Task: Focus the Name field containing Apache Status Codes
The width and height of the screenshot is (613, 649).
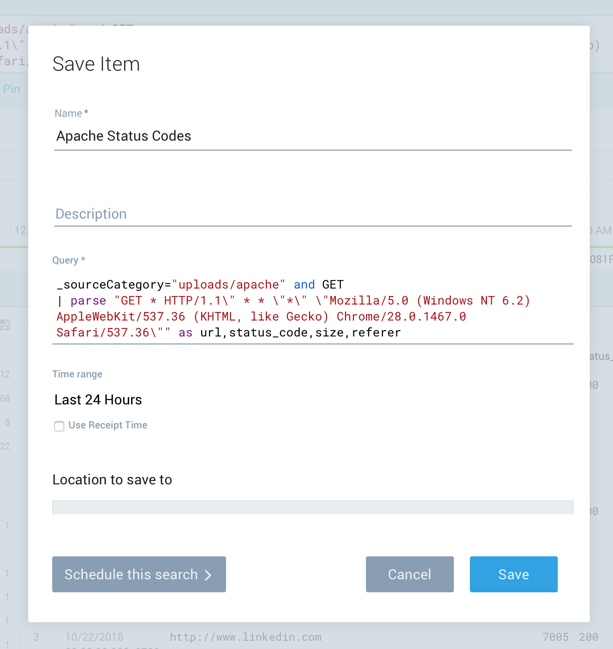Action: click(x=312, y=136)
